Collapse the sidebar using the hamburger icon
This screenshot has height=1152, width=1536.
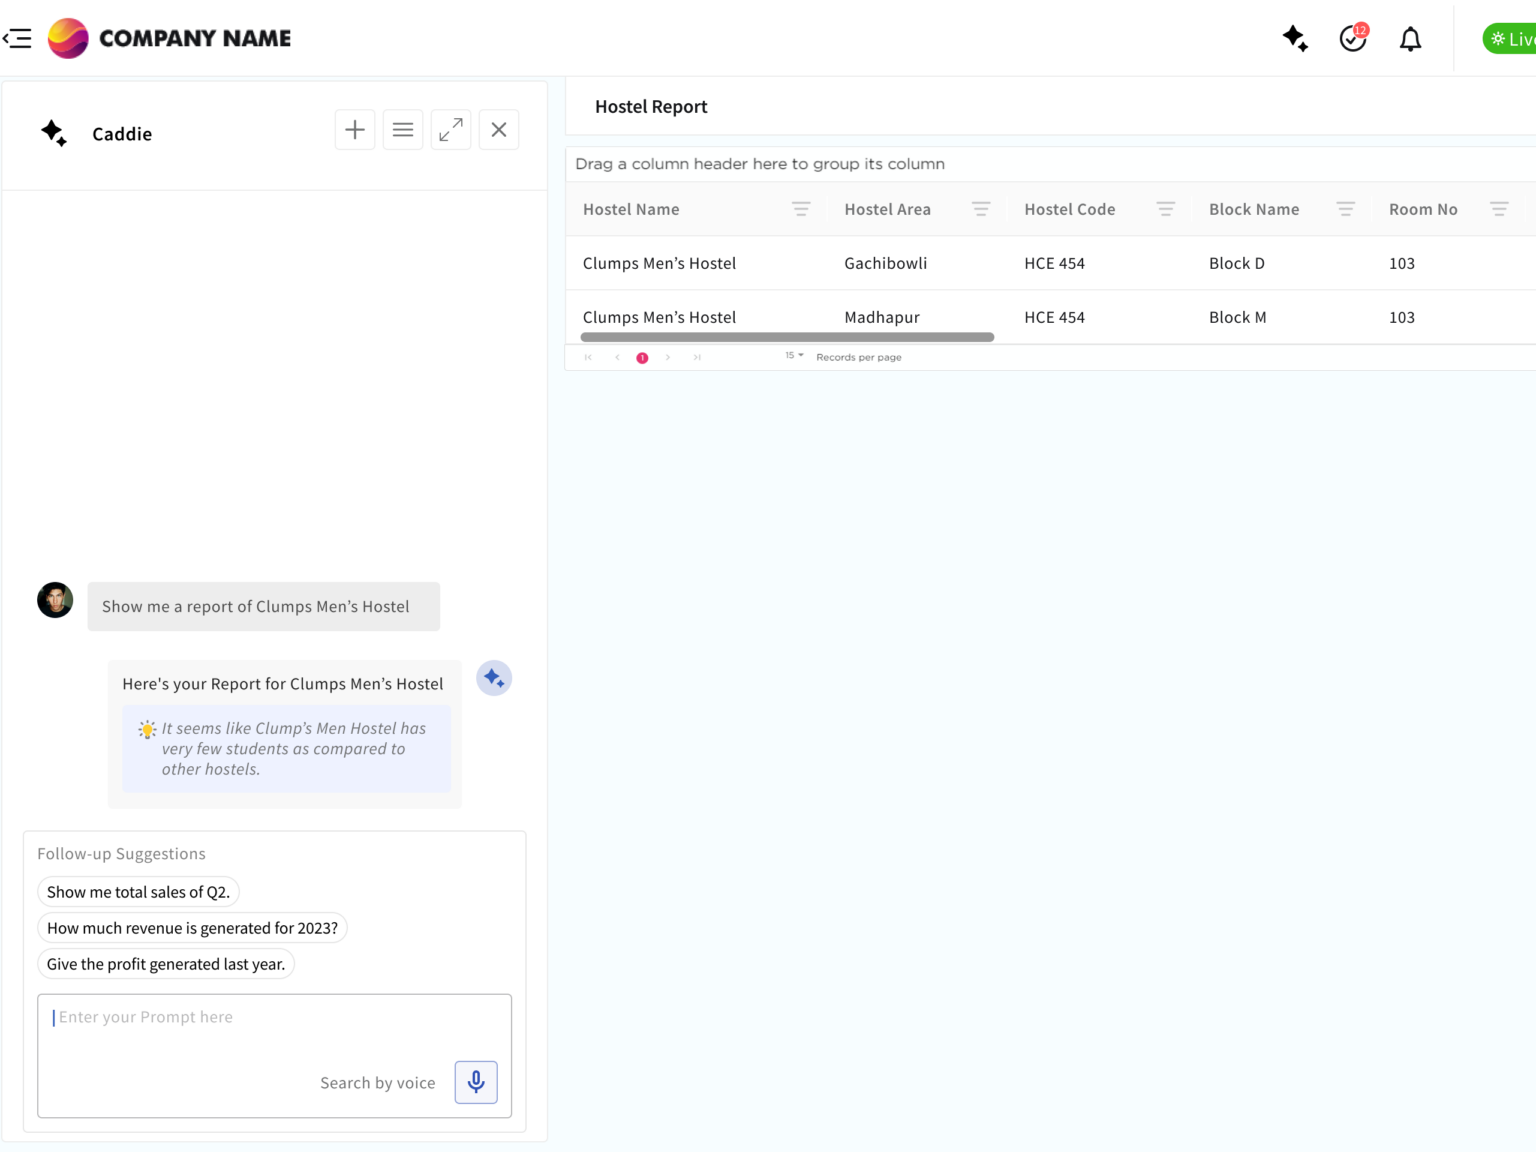click(x=17, y=38)
